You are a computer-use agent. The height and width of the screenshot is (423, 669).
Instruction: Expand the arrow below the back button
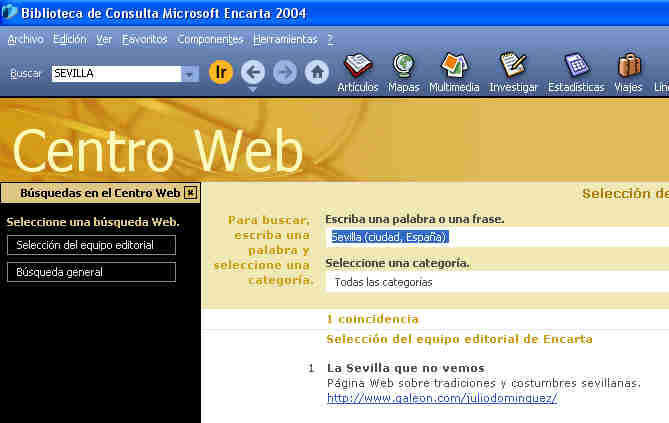click(253, 90)
